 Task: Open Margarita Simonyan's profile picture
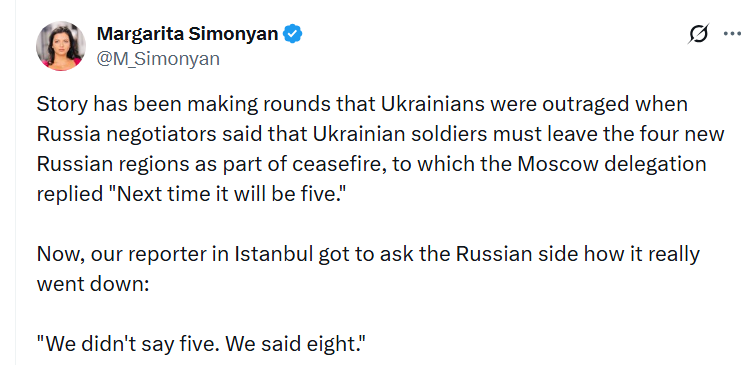61,46
